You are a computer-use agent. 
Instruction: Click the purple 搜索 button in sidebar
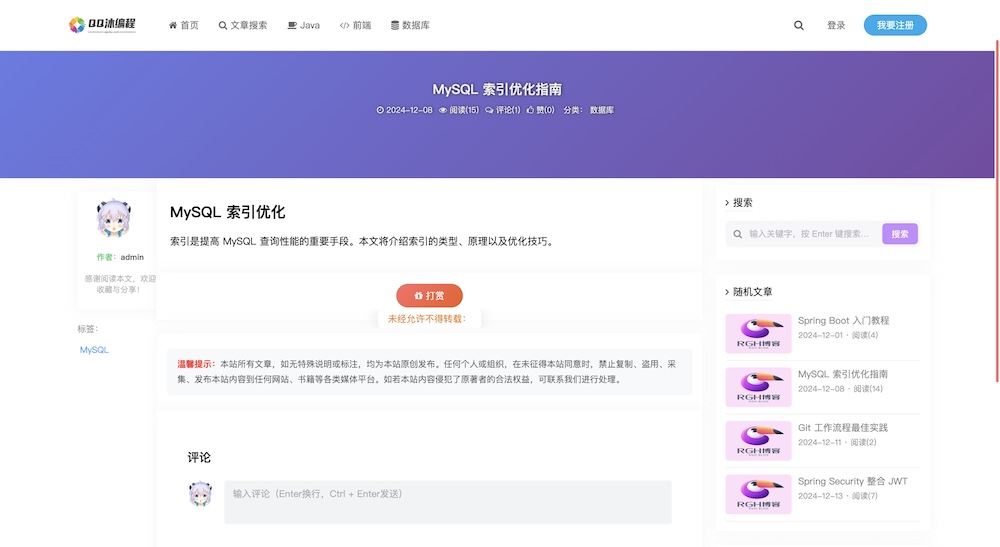[x=900, y=234]
